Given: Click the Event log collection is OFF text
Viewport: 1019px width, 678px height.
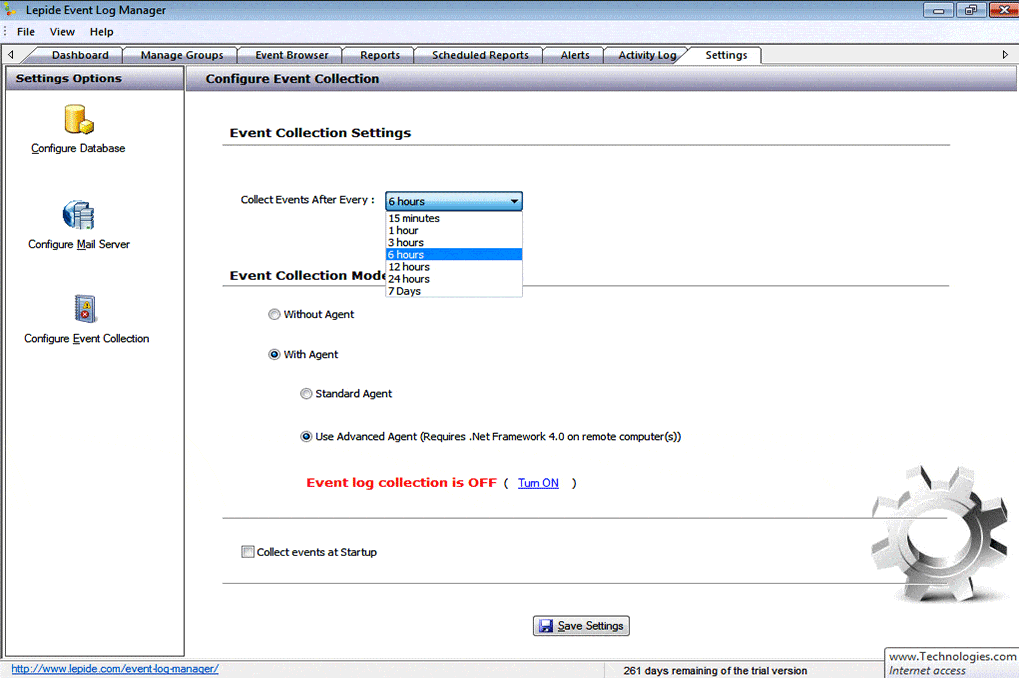Looking at the screenshot, I should click(x=402, y=483).
